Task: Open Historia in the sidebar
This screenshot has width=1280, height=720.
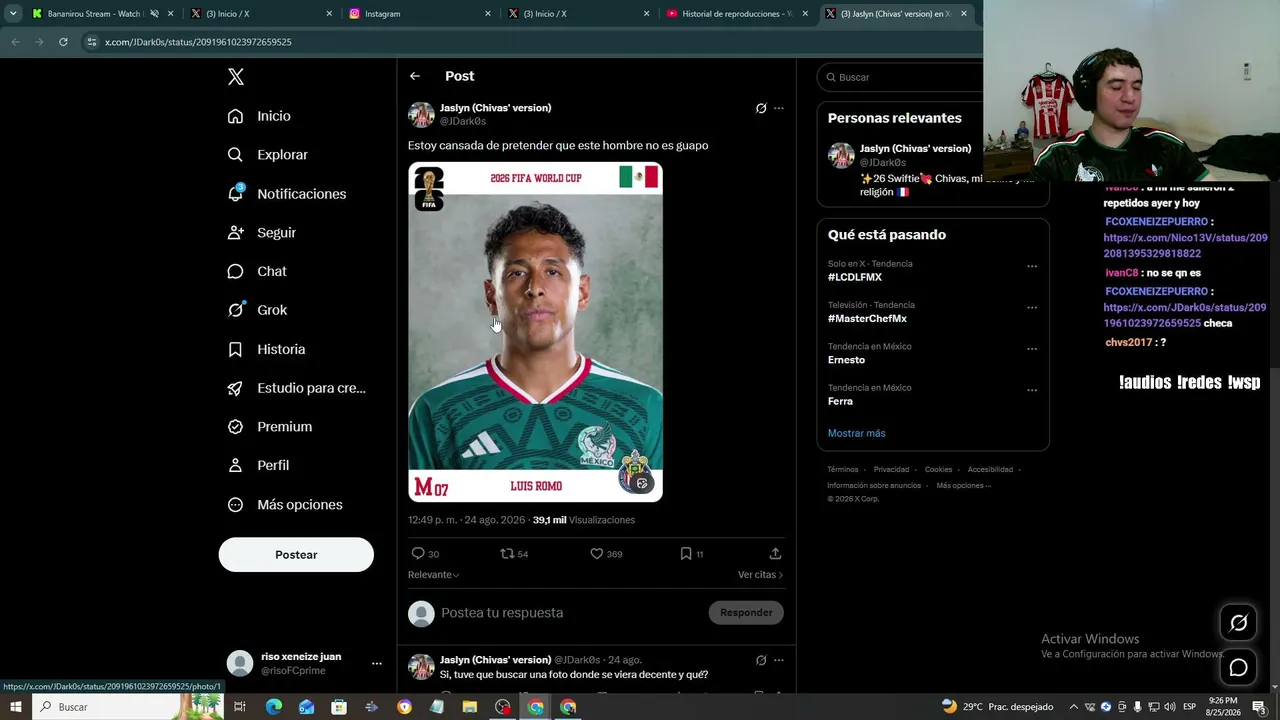Action: point(266,349)
